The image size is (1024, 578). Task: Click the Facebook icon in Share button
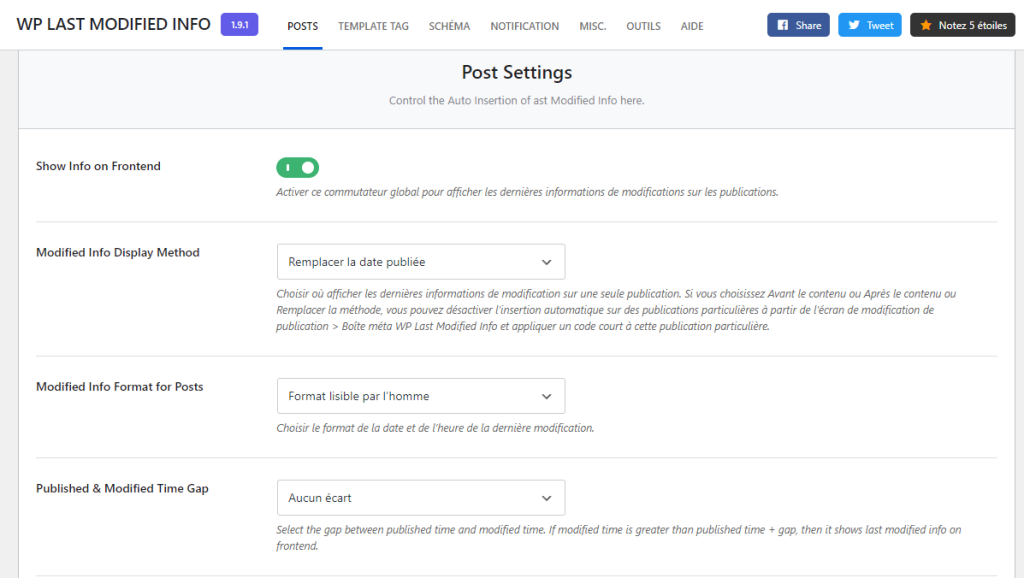(x=782, y=25)
